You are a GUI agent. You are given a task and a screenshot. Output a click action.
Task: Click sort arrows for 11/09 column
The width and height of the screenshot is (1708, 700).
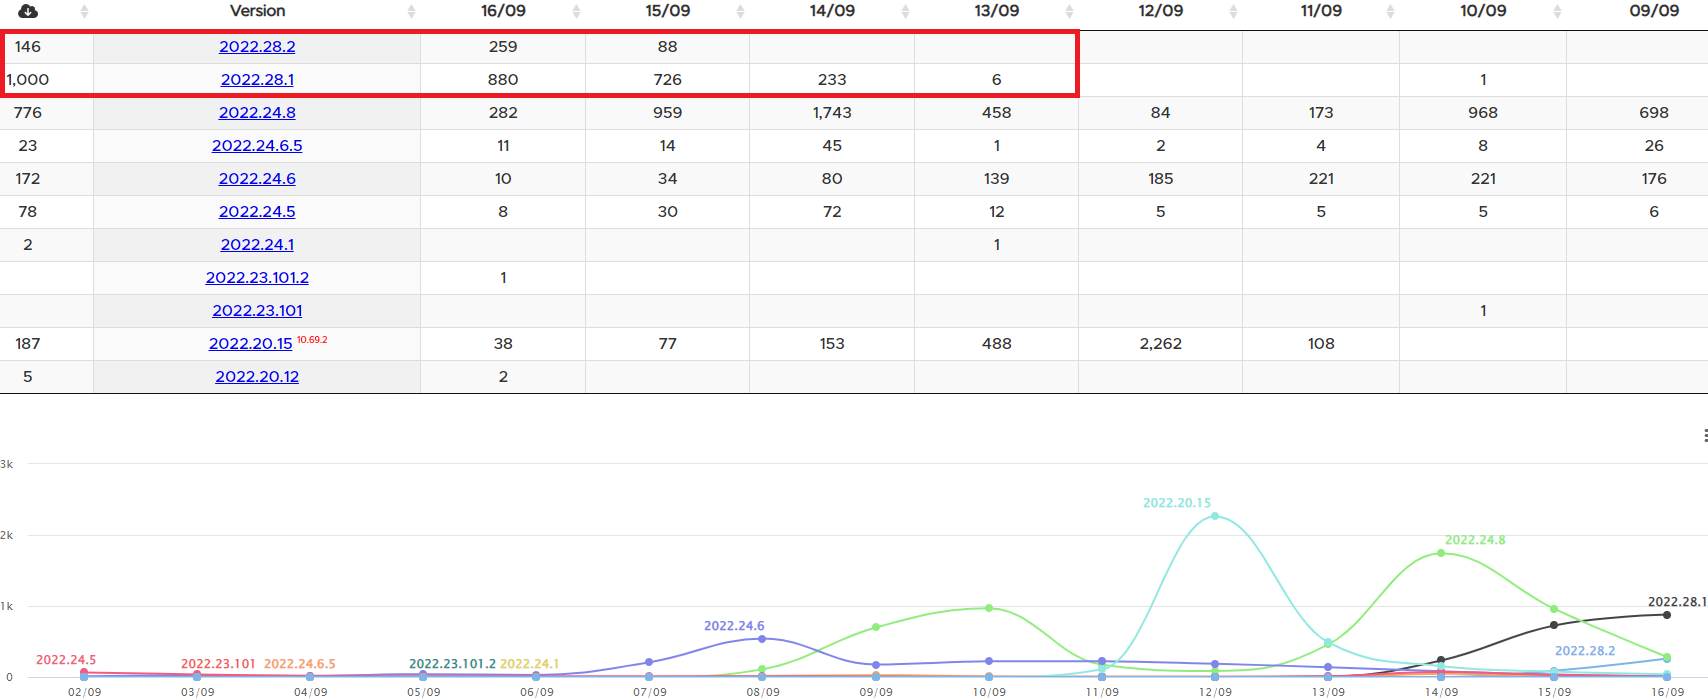click(1390, 11)
